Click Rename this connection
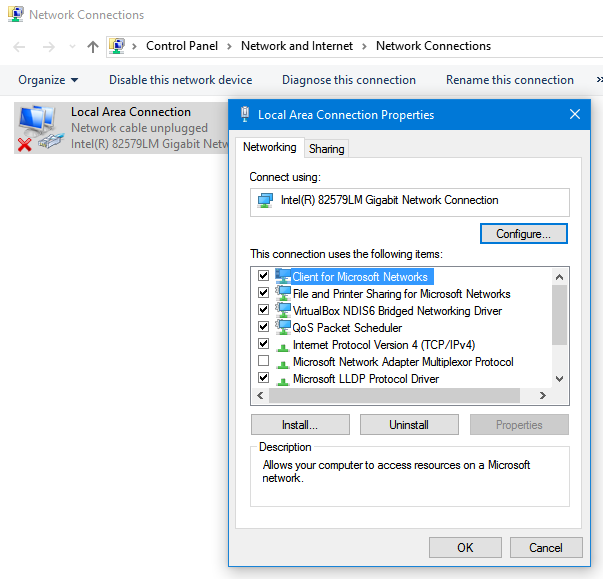603x579 pixels. point(510,80)
